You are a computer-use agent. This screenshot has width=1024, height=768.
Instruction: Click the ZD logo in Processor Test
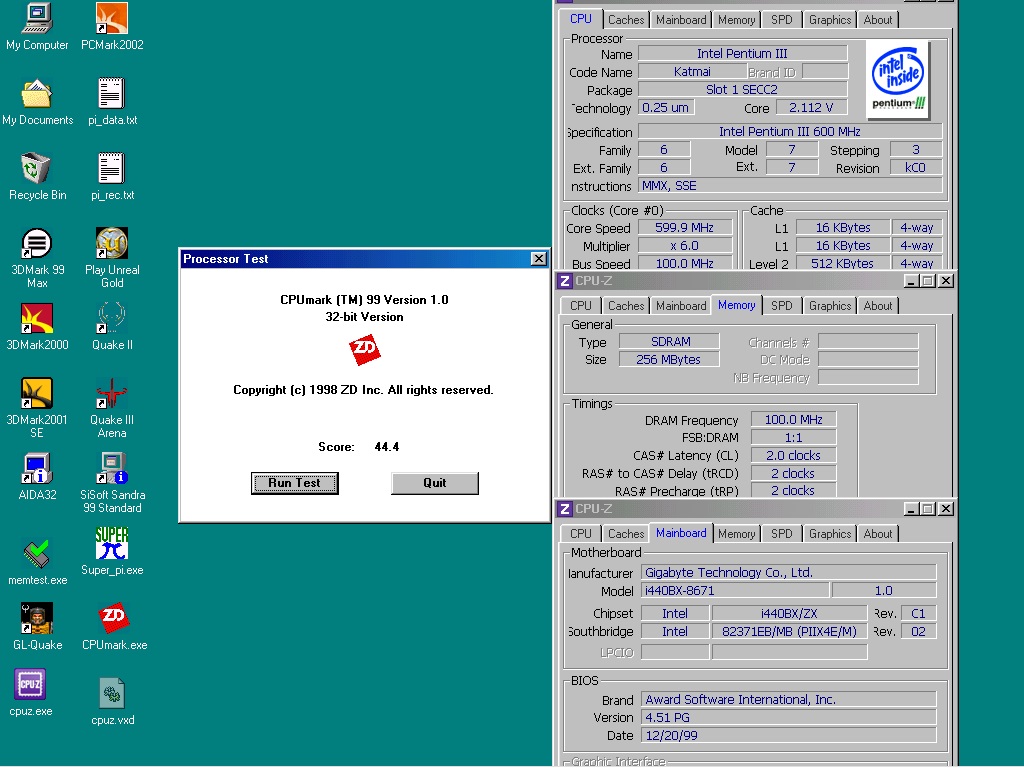[x=364, y=350]
